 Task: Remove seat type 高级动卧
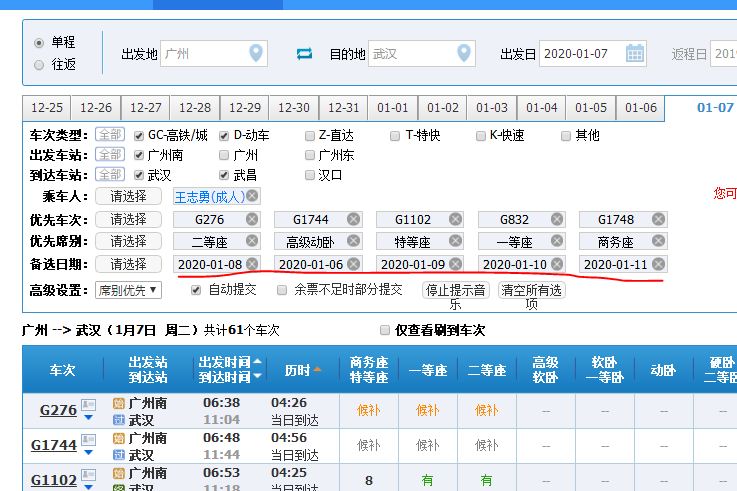pos(353,241)
